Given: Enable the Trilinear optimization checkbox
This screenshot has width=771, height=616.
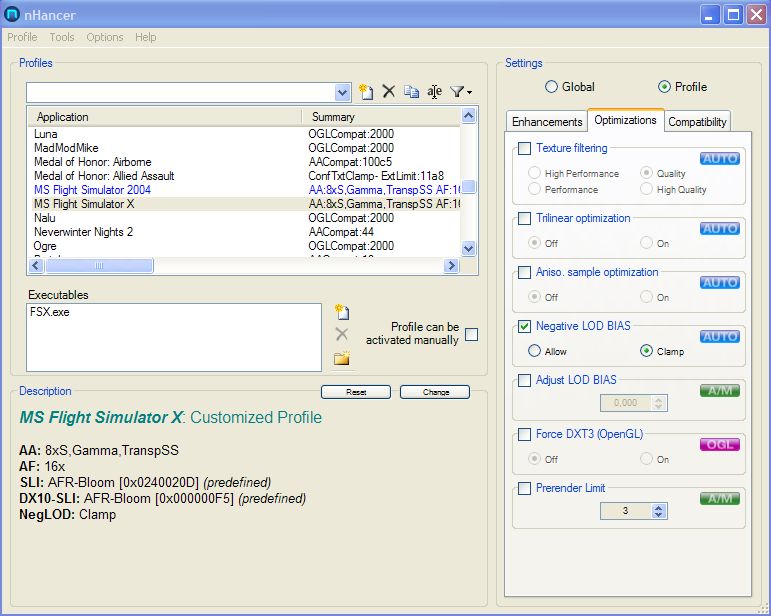Looking at the screenshot, I should point(525,218).
